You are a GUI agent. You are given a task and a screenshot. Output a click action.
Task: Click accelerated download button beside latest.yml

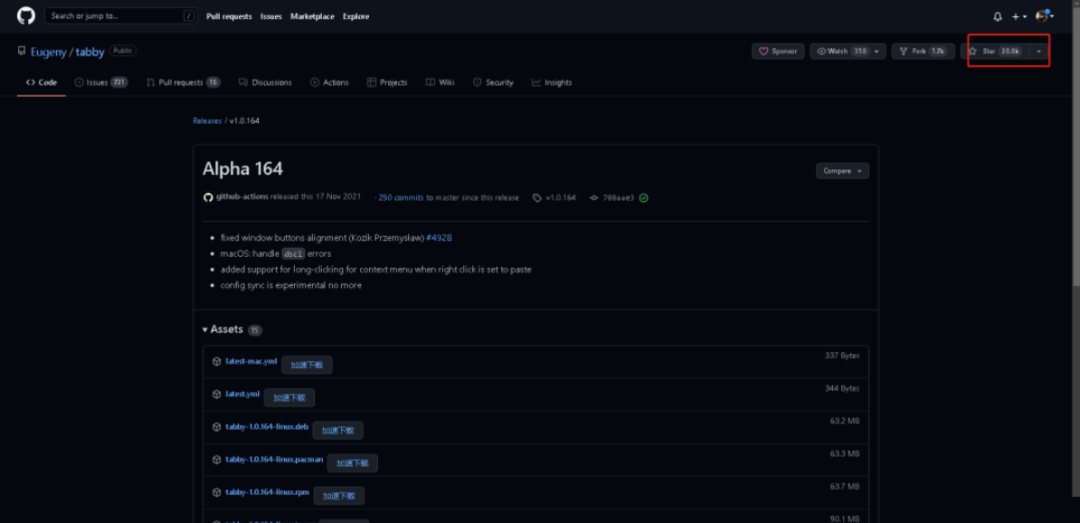click(x=289, y=398)
